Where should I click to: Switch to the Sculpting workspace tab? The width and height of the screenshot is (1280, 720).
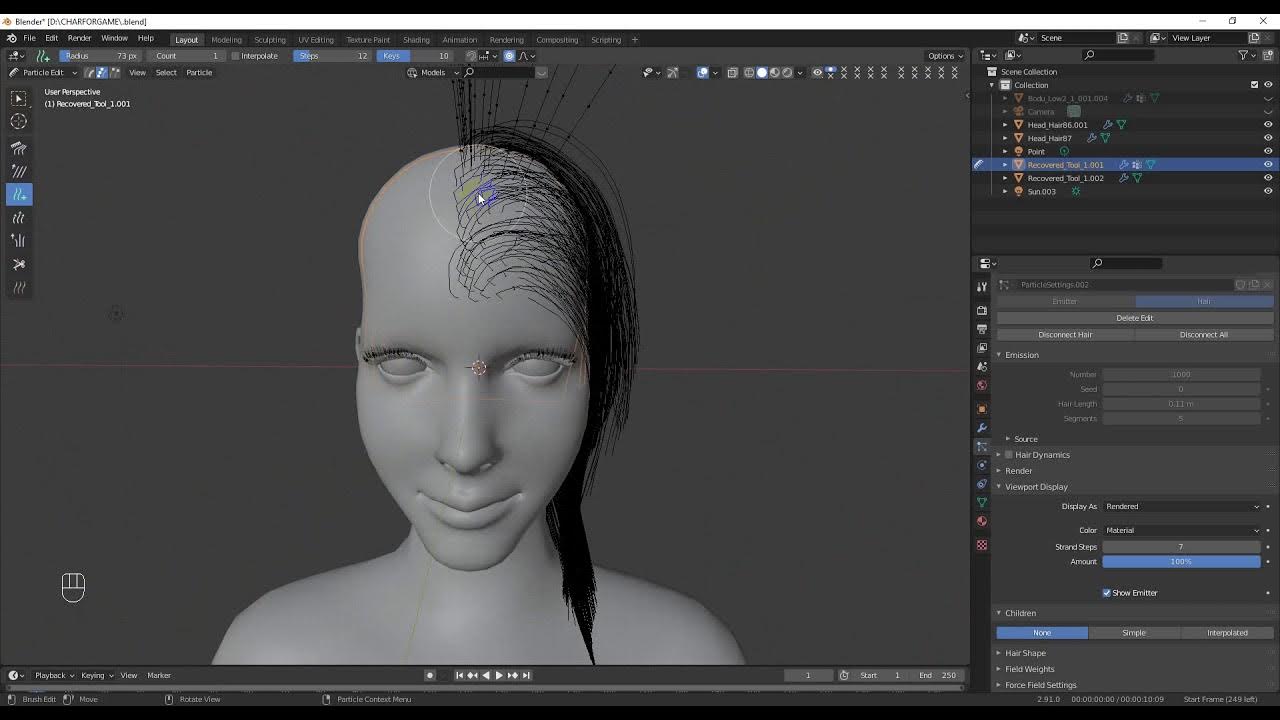(269, 40)
